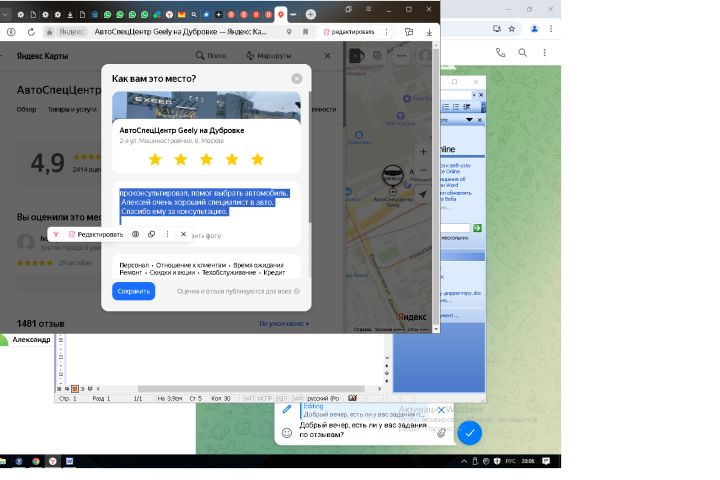This screenshot has height=480, width=720.
Task: Switch to the first WhatsApp browser tab
Action: coord(107,15)
